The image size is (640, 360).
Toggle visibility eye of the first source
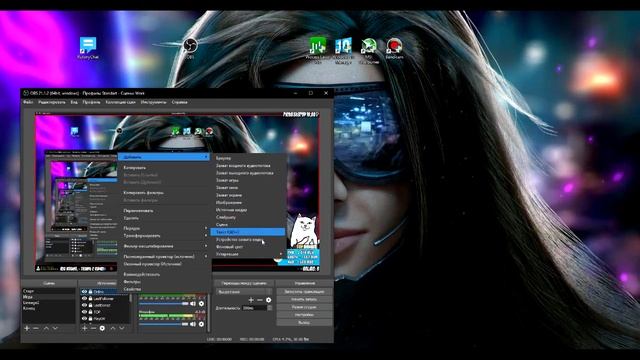[84, 292]
